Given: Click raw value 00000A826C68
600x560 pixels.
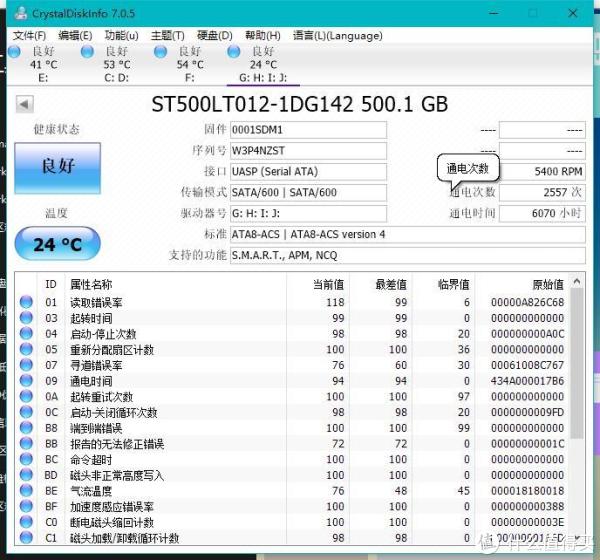Looking at the screenshot, I should coord(527,302).
